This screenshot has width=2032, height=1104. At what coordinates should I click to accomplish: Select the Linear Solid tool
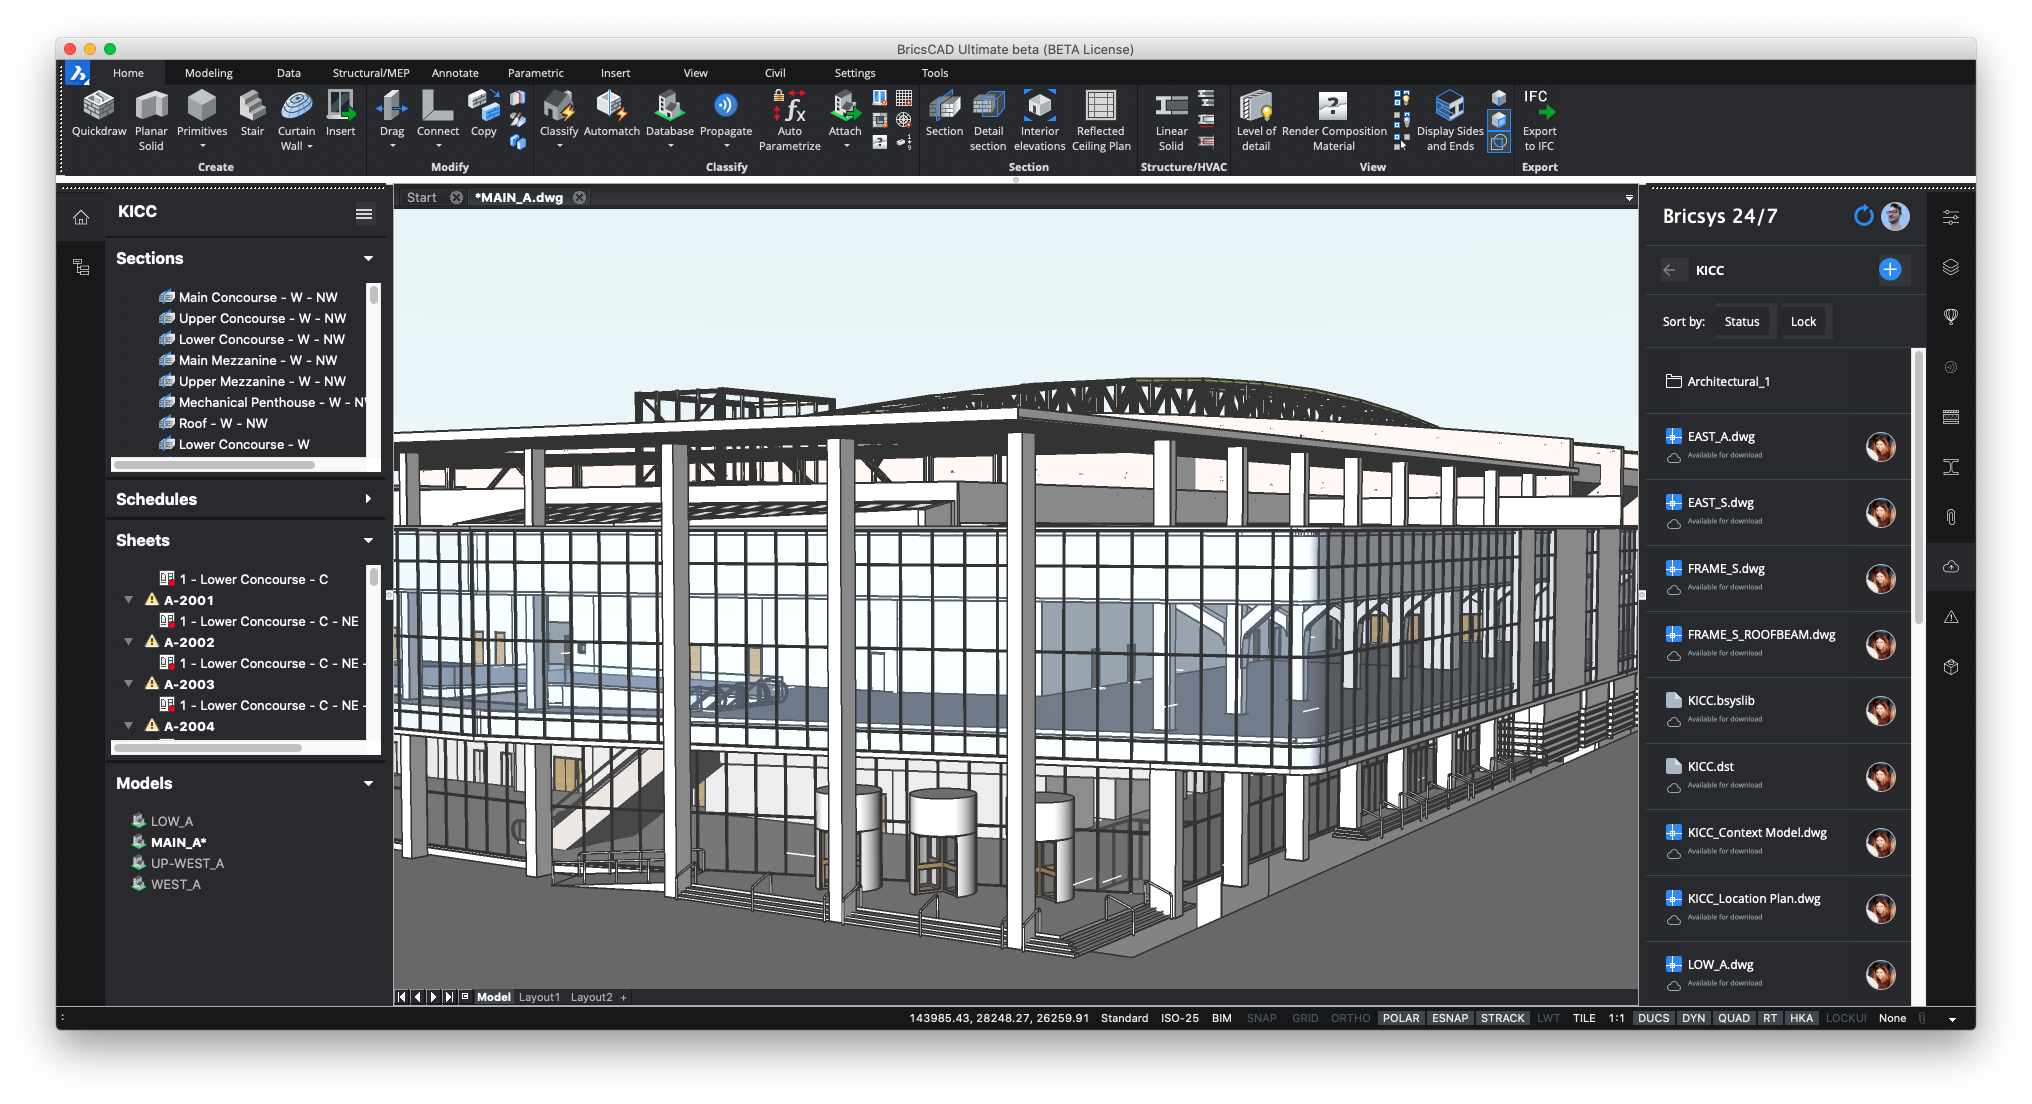[1171, 121]
